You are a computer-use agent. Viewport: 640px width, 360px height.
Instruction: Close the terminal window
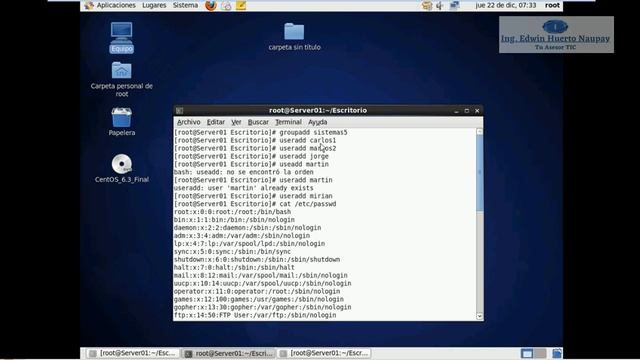477,111
